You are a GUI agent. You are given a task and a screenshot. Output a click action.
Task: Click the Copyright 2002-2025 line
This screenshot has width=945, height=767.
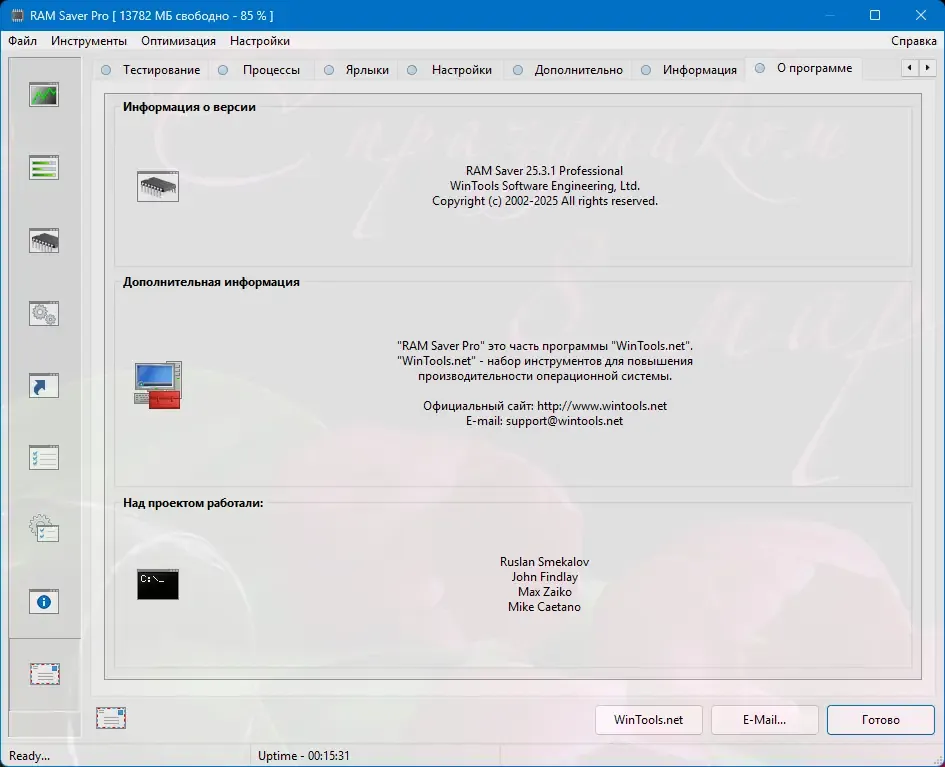(x=544, y=201)
